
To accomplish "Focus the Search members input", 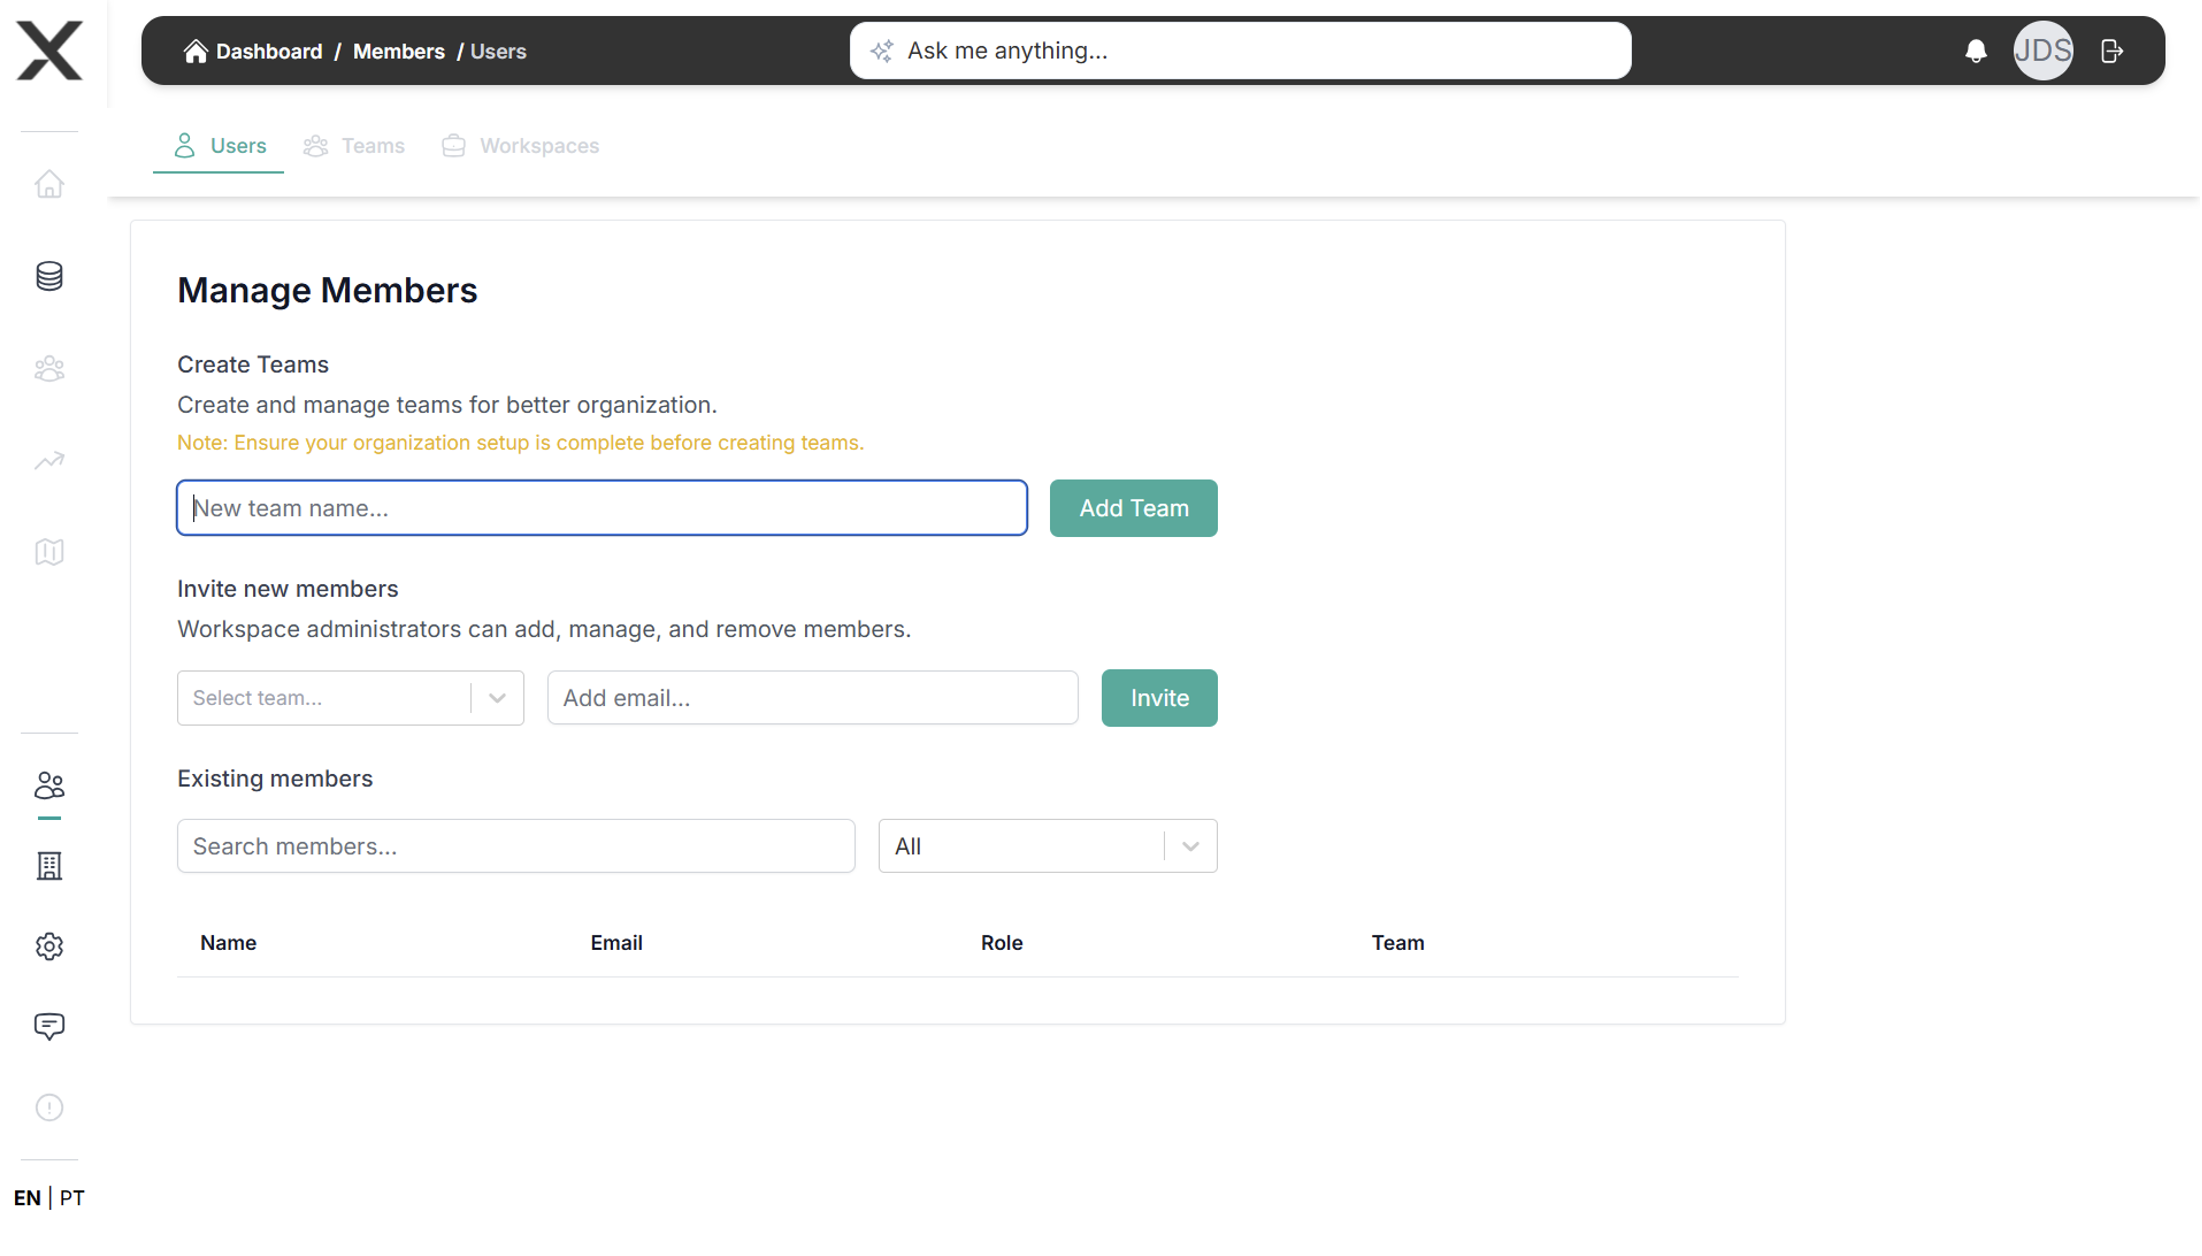I will click(515, 846).
